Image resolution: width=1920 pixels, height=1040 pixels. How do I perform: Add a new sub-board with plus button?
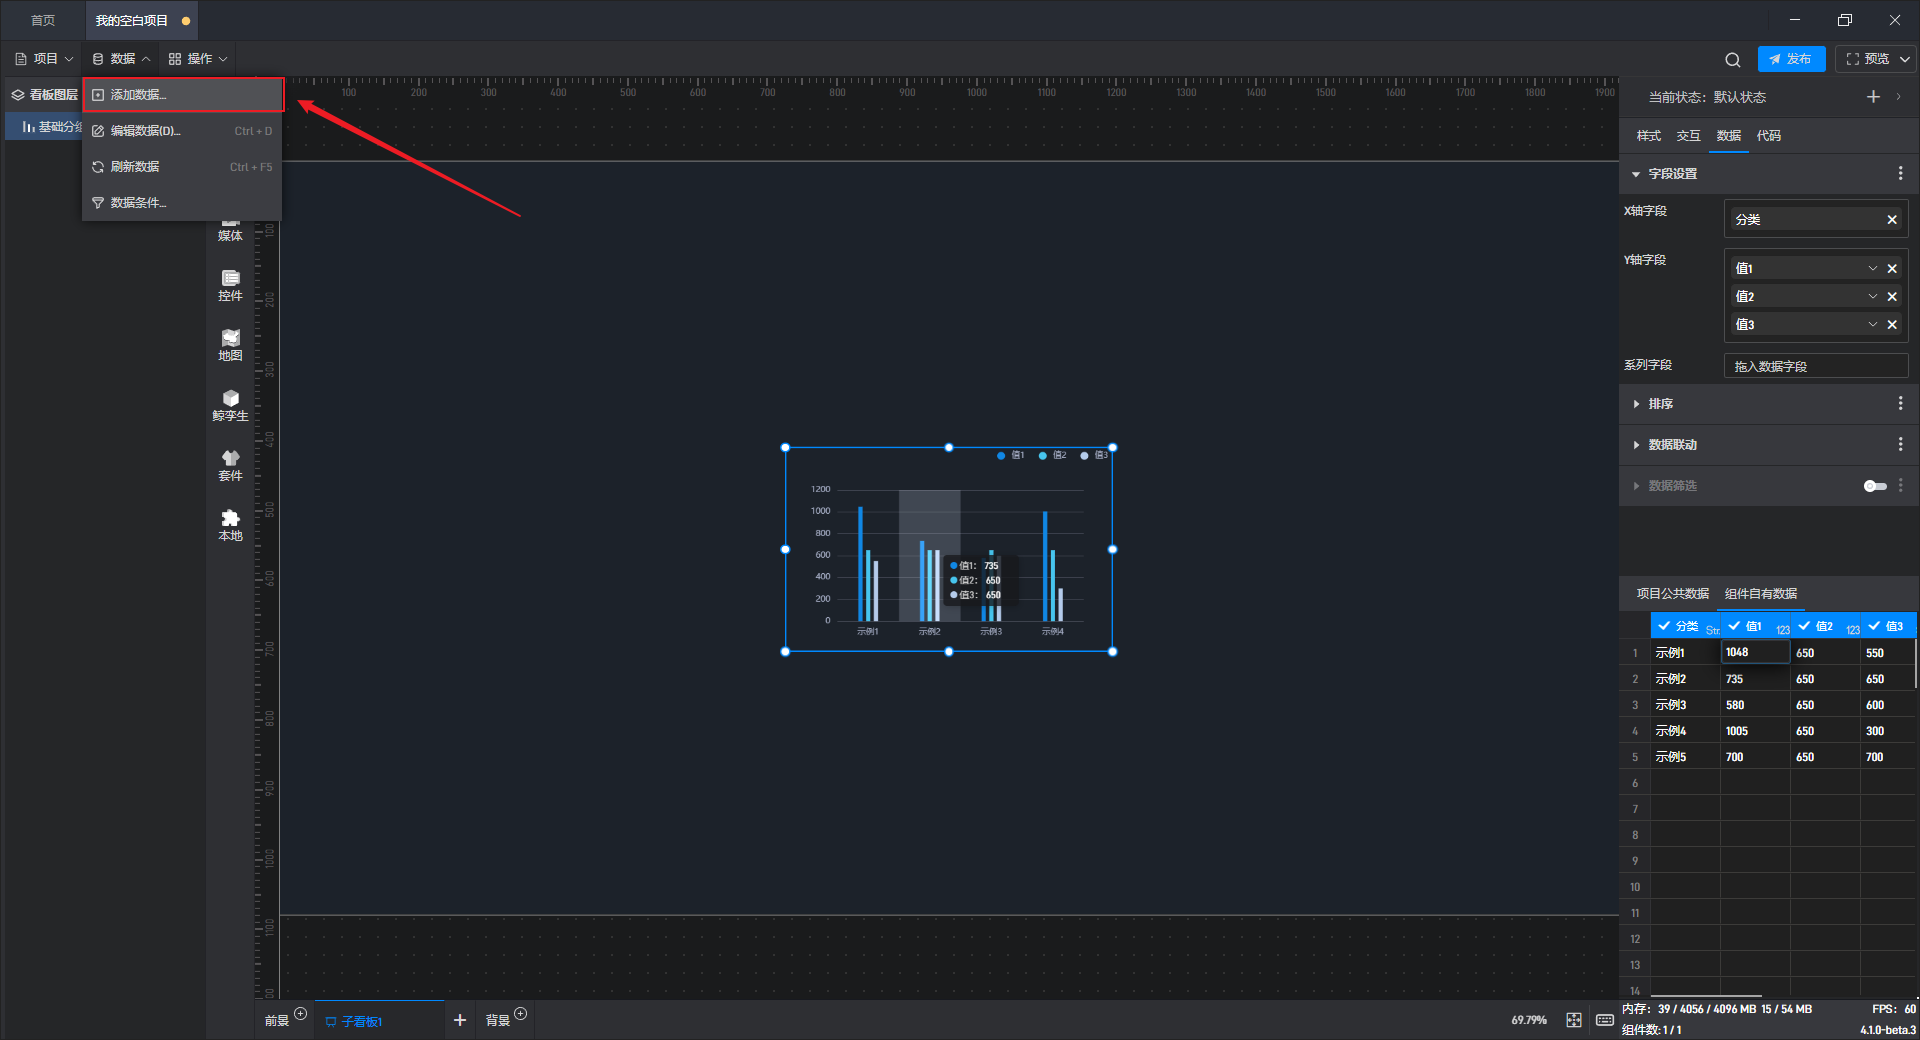click(460, 1020)
